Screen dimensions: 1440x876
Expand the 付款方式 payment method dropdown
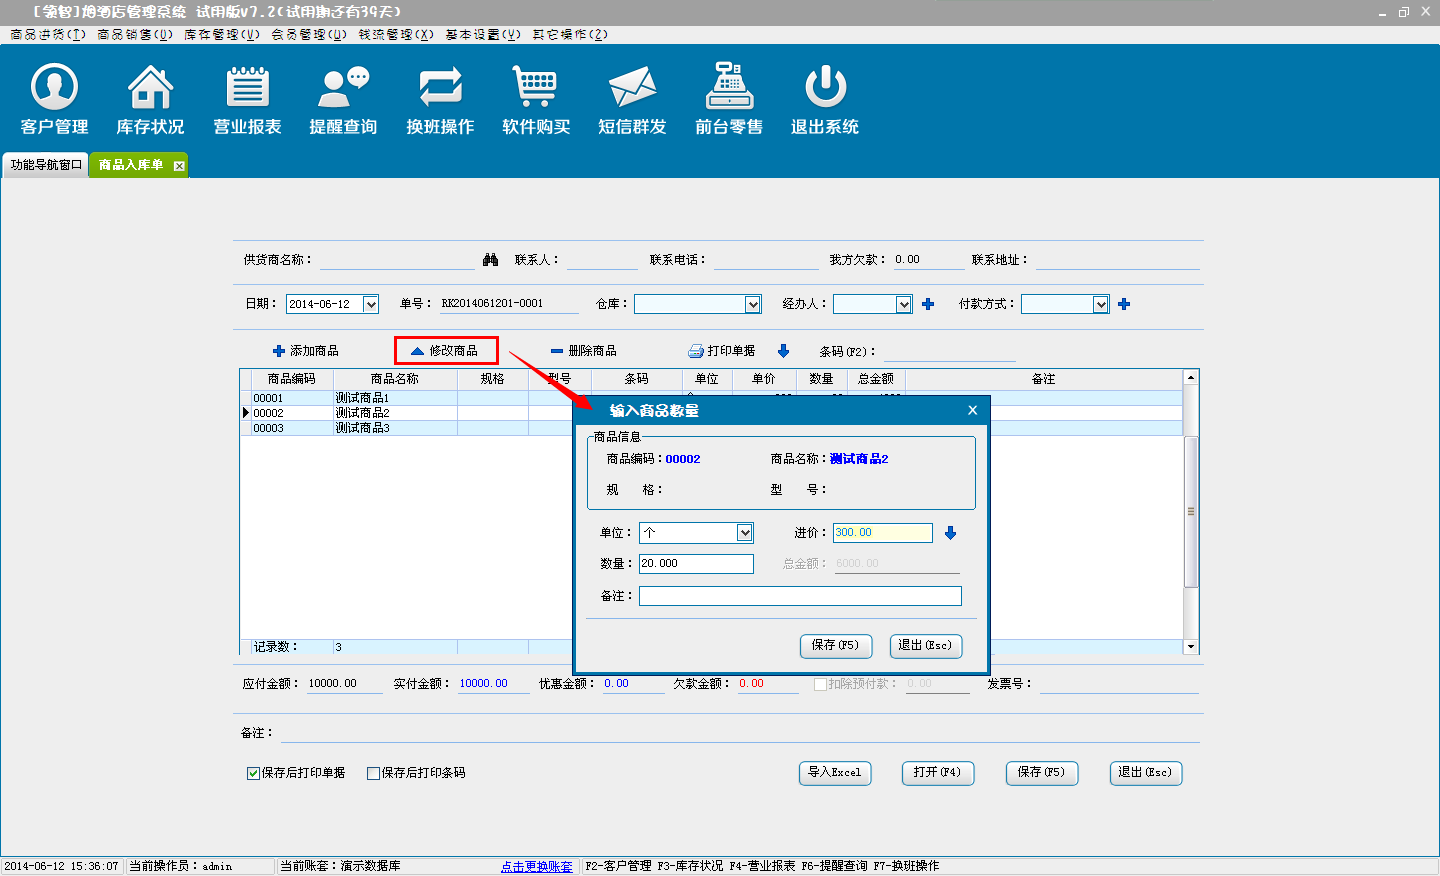(x=1100, y=304)
